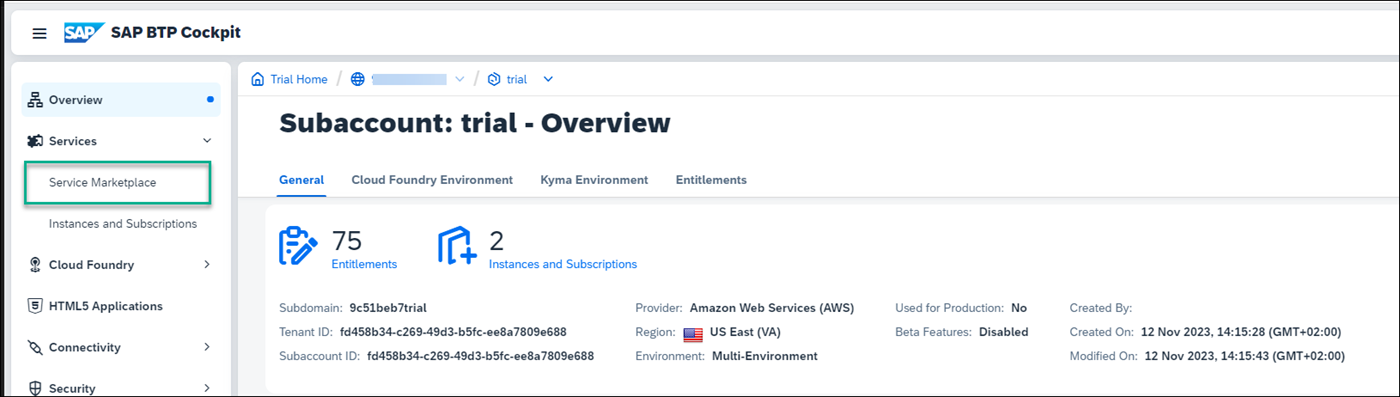Screen dimensions: 1400x397
Task: Click the Multi-Environment value
Action: click(765, 356)
